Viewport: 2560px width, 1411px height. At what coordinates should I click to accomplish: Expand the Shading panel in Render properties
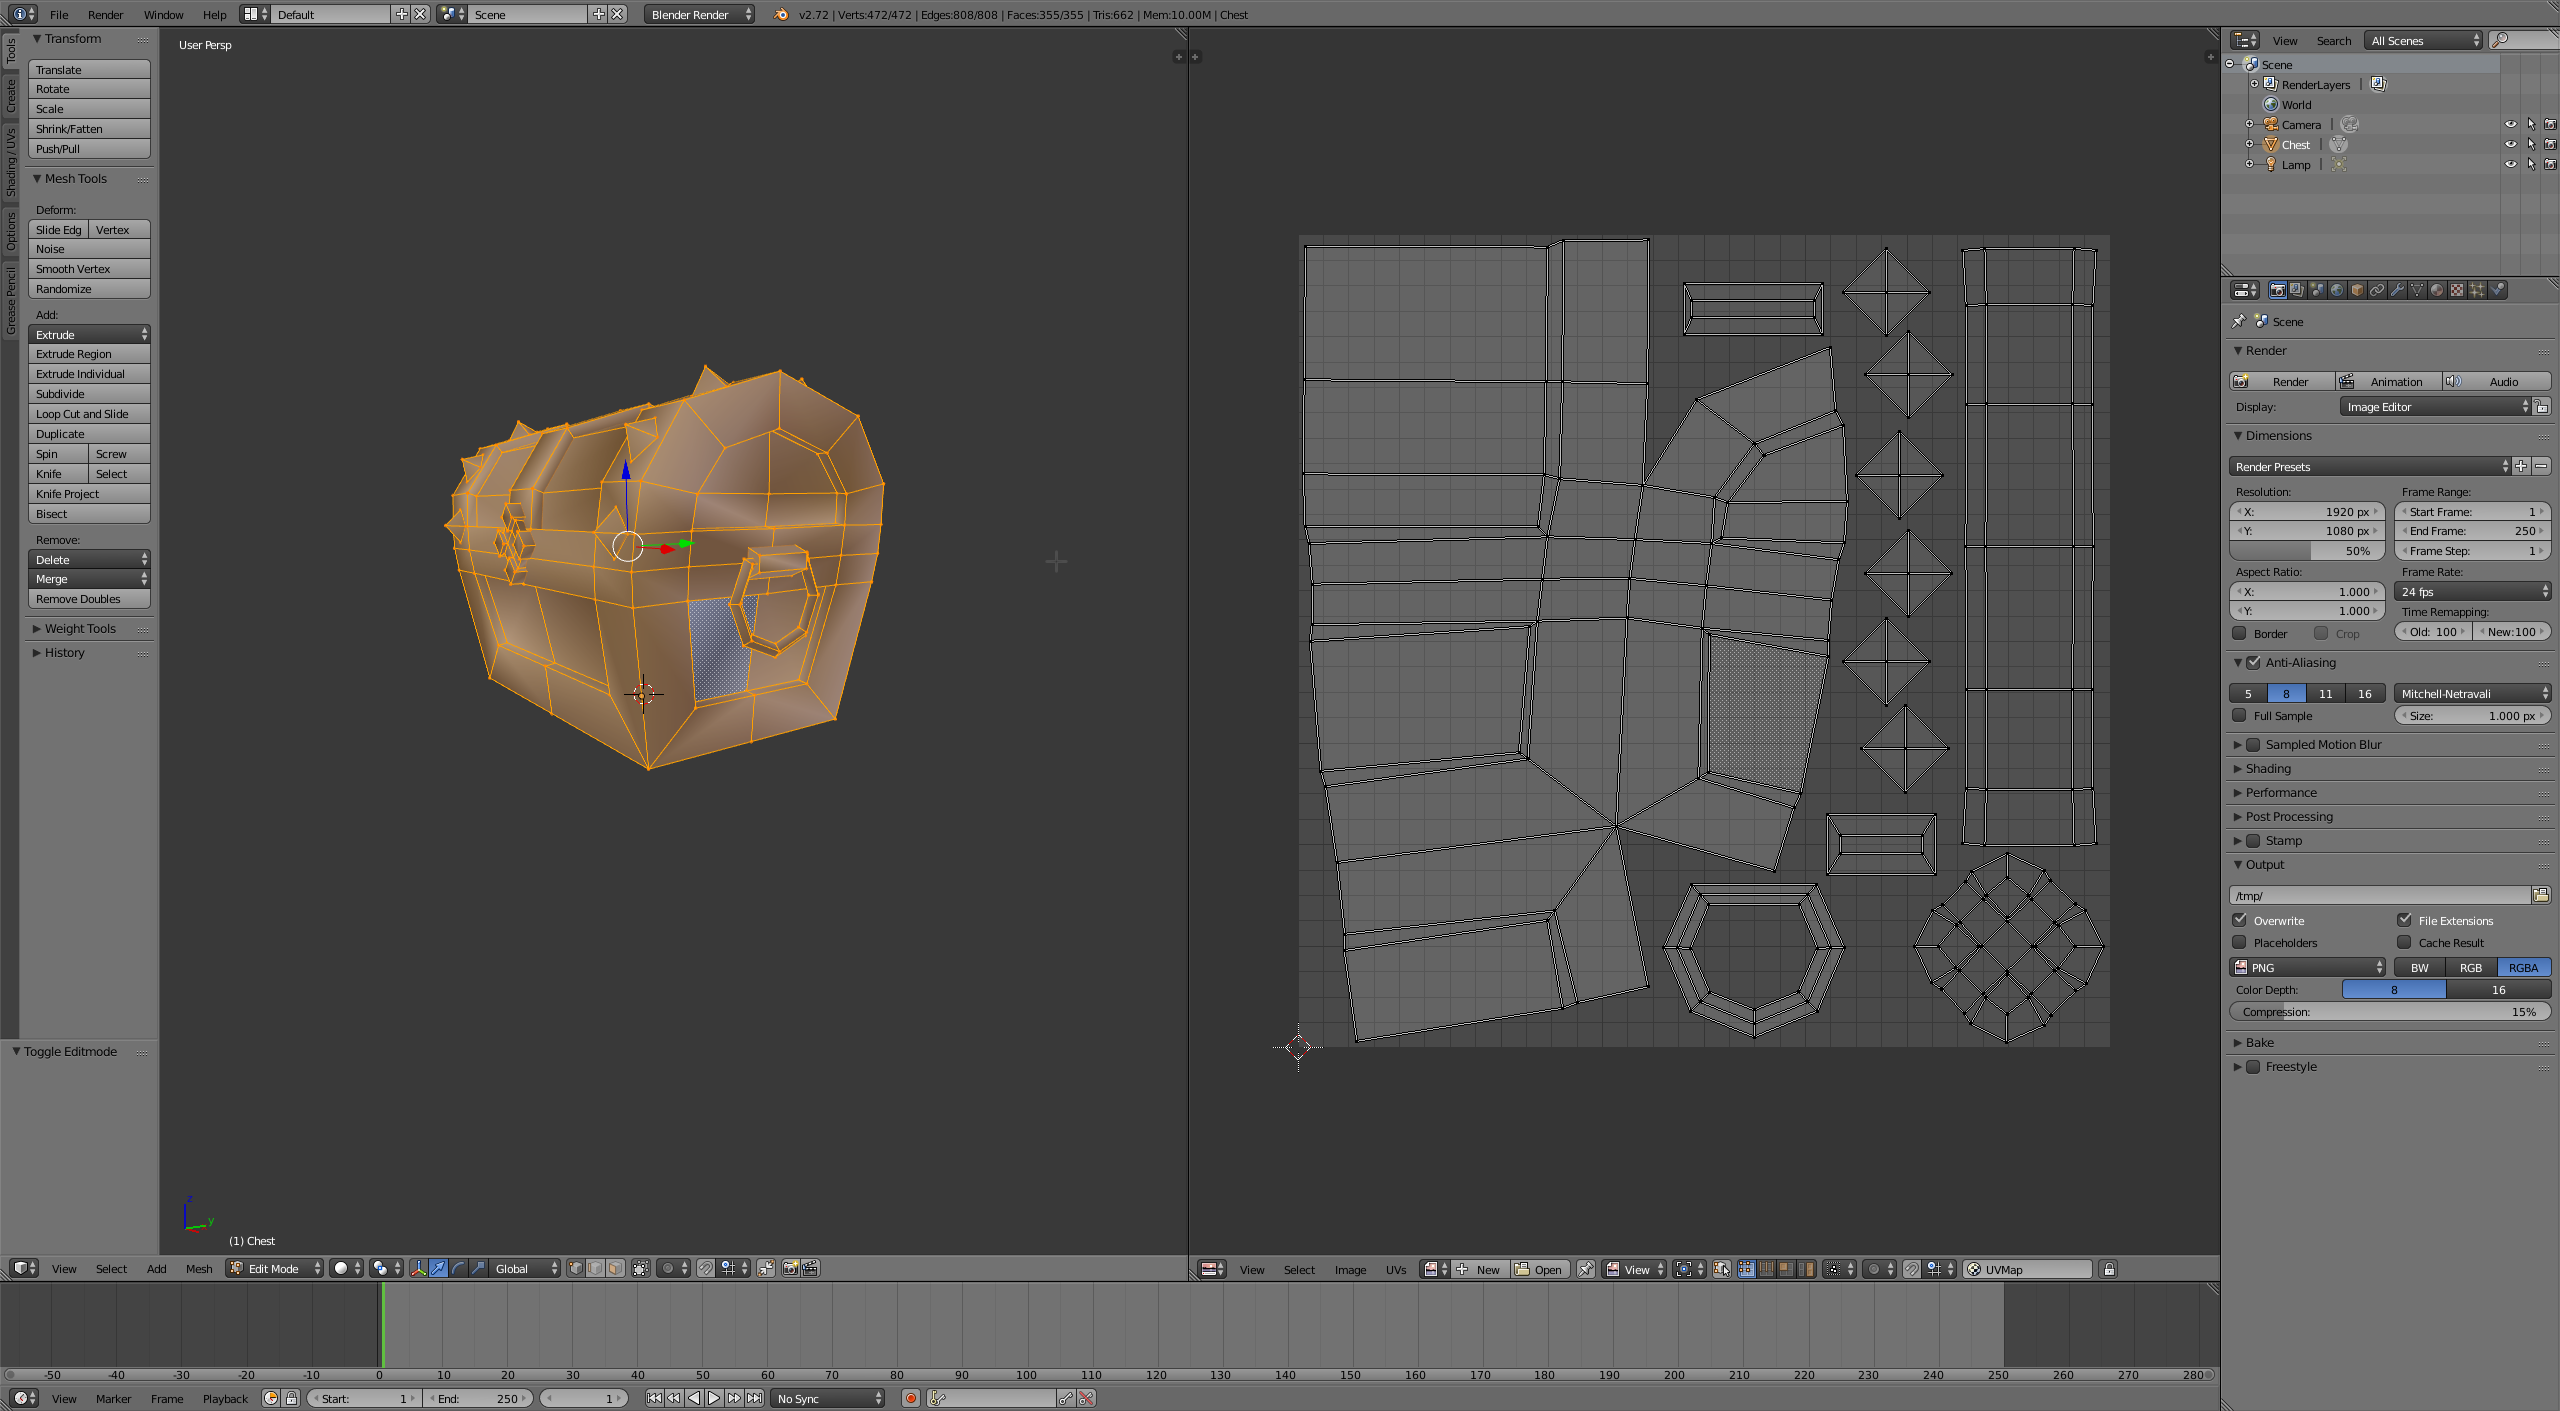(x=2268, y=768)
